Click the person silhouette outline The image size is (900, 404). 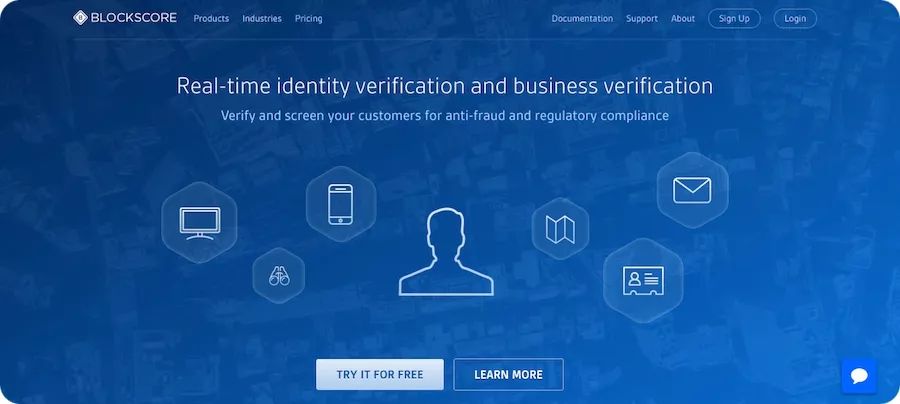click(446, 252)
